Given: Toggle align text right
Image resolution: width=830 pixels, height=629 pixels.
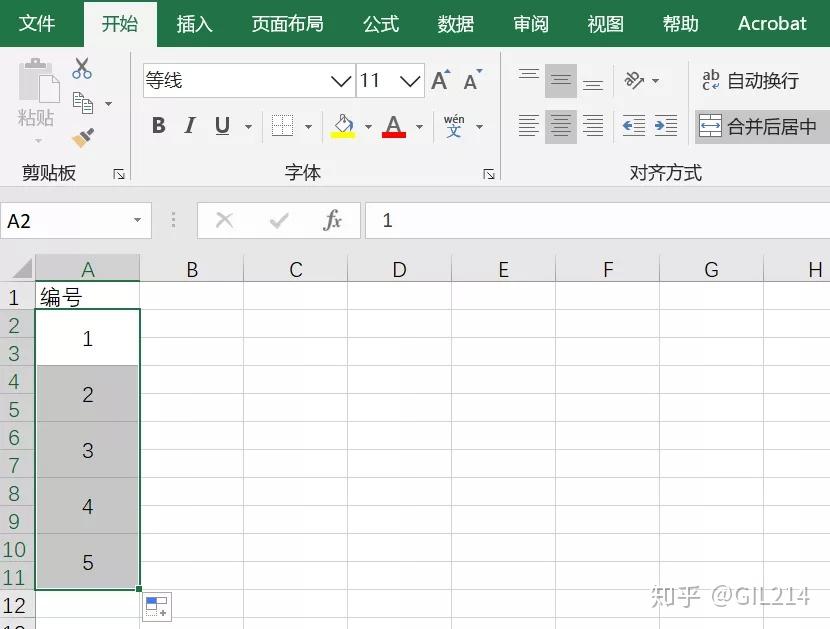Looking at the screenshot, I should [x=593, y=126].
